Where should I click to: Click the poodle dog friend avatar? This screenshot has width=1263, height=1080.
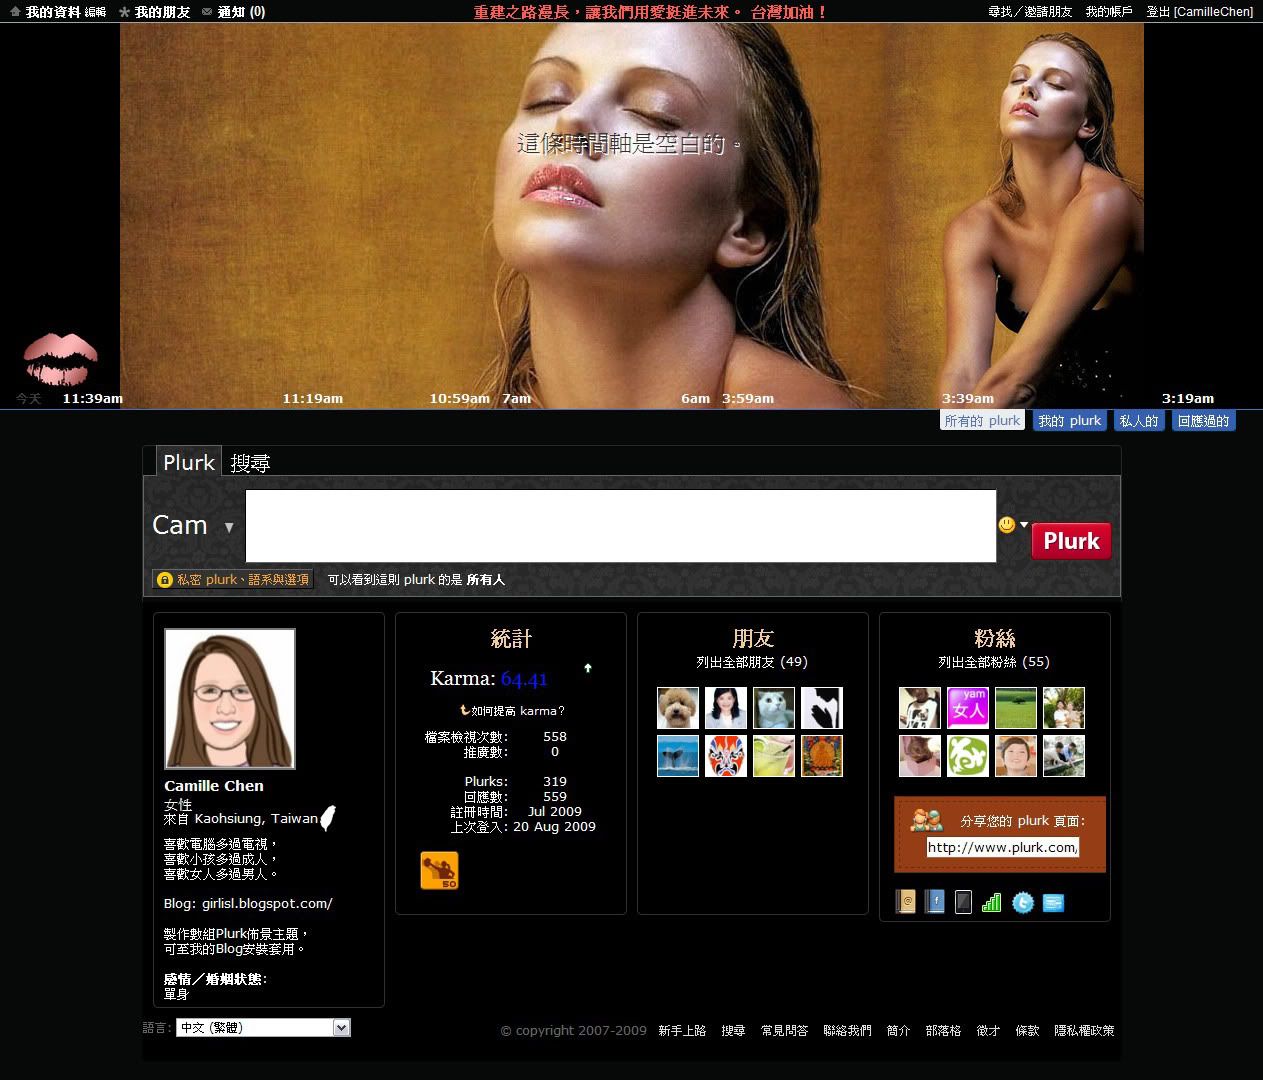tap(677, 708)
